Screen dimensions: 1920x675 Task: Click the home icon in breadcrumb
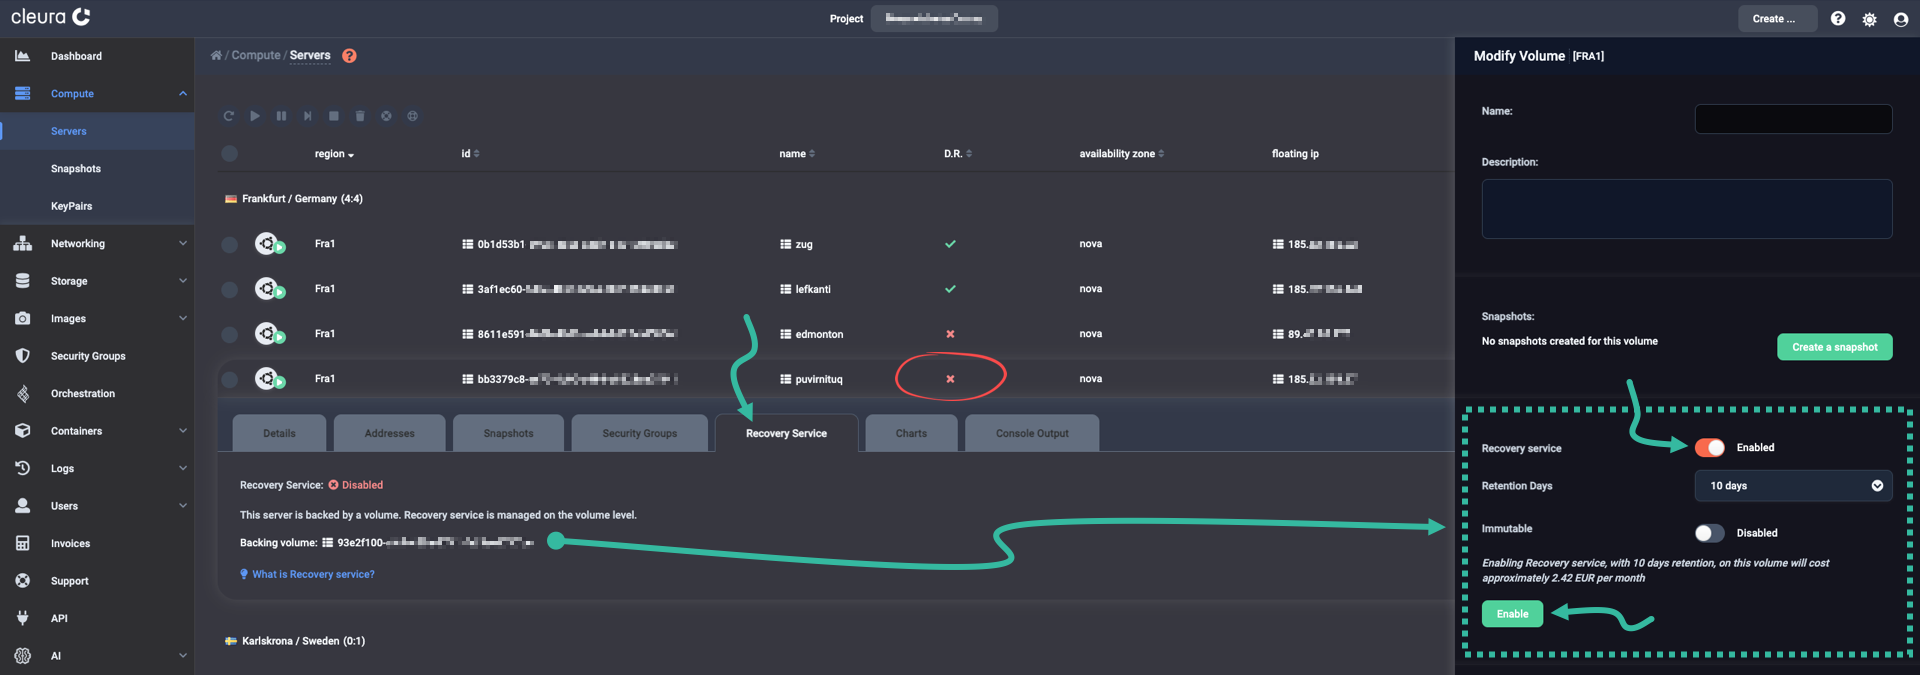[x=216, y=56]
